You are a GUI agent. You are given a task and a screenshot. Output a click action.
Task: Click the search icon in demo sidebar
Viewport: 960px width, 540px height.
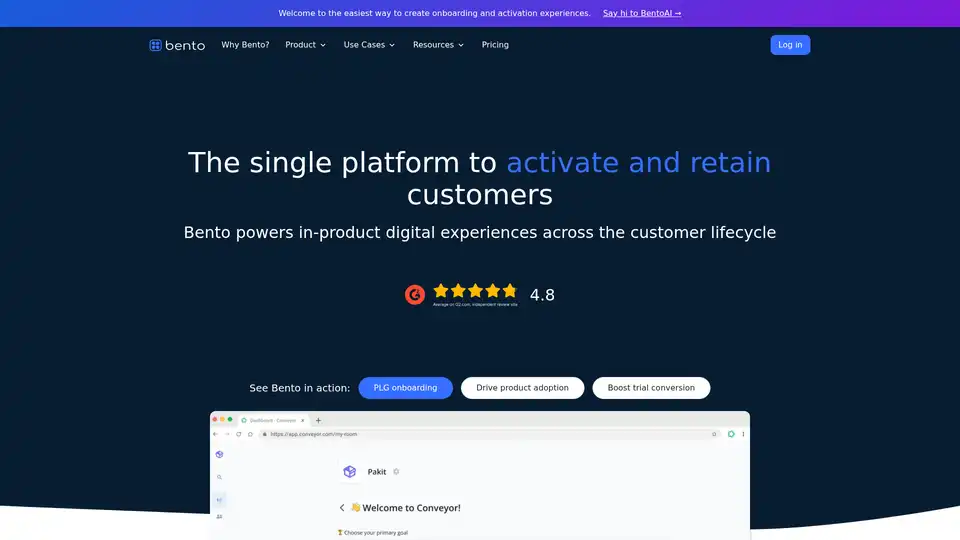click(219, 477)
